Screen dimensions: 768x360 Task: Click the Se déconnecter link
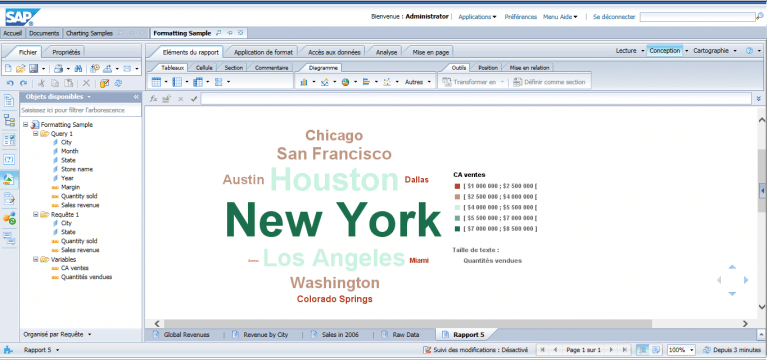[x=614, y=17]
